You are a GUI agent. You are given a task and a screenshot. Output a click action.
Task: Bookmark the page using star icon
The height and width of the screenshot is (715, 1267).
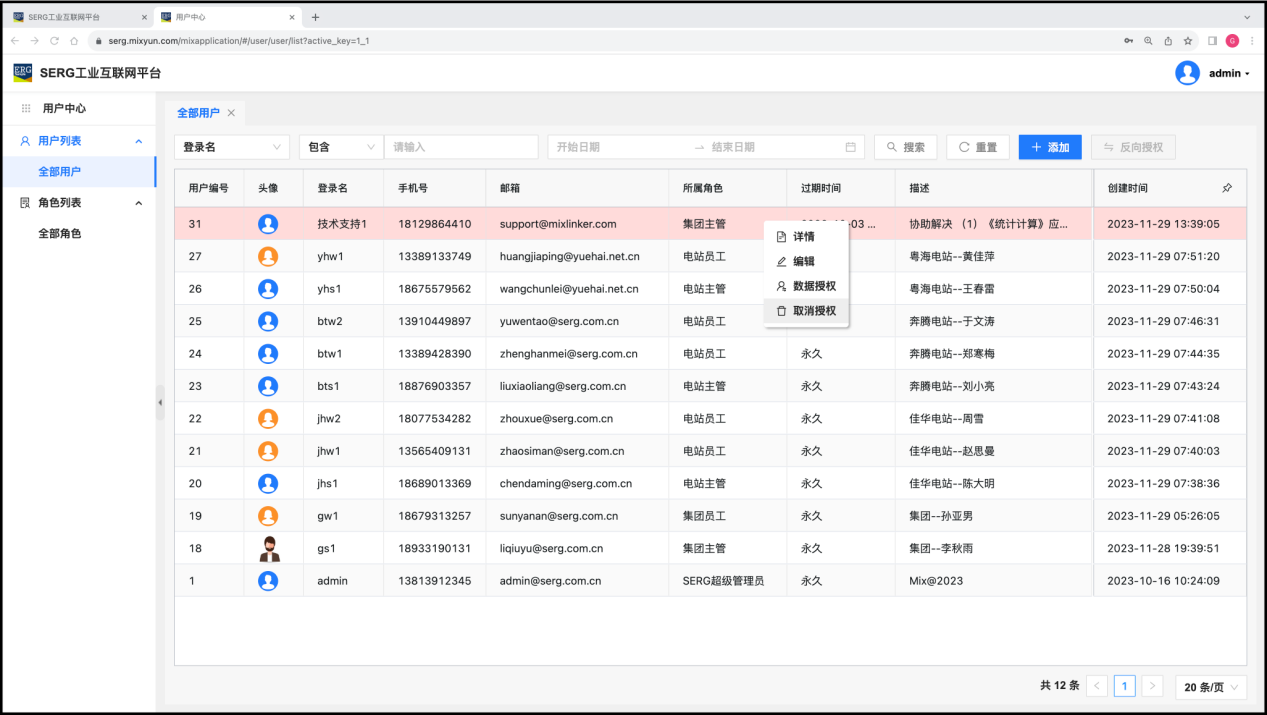[1188, 41]
